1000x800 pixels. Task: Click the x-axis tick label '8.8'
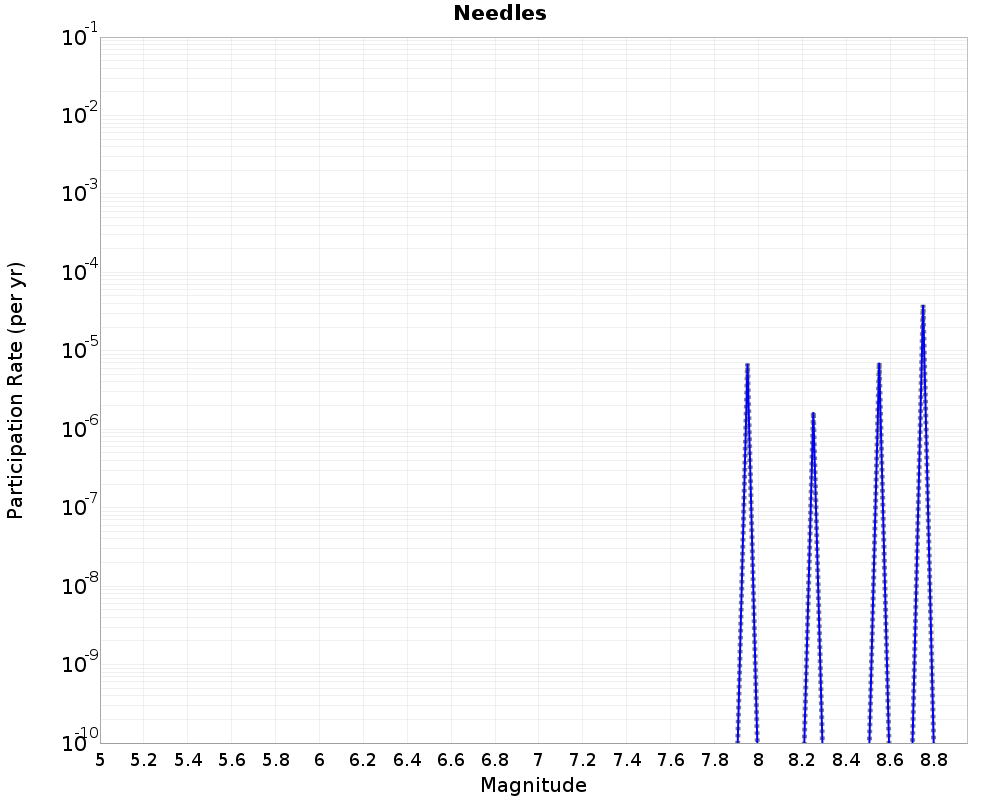point(934,760)
